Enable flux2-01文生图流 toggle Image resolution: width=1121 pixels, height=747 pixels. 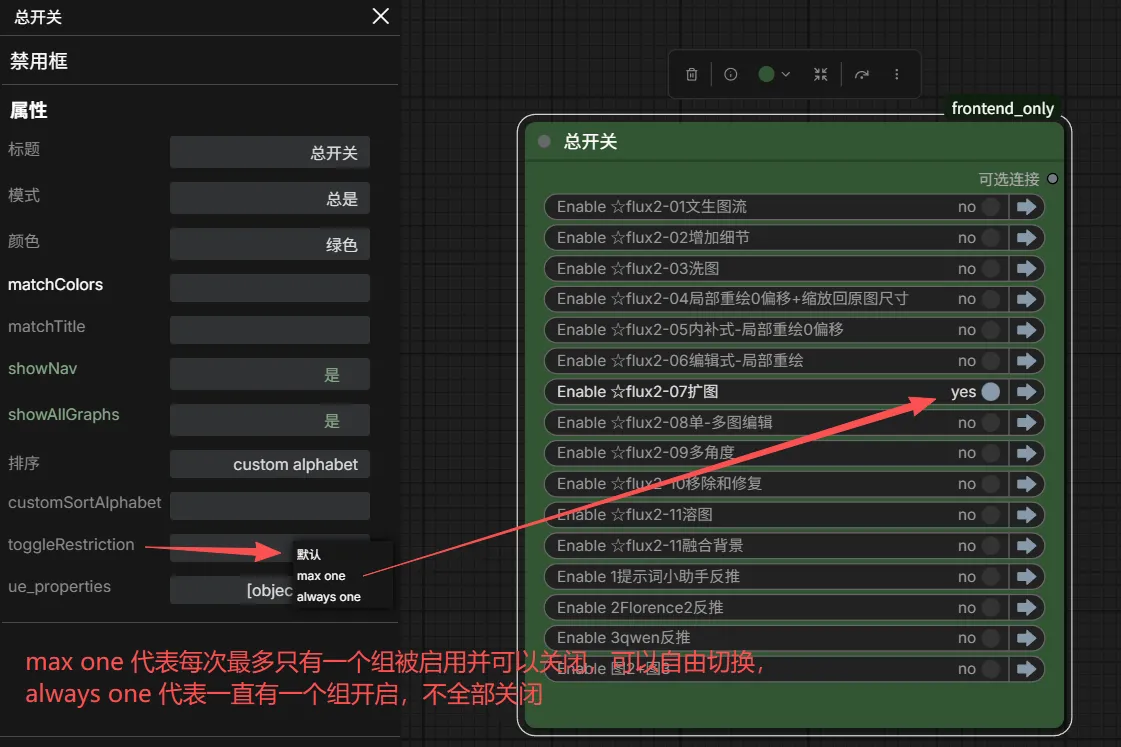(x=990, y=207)
